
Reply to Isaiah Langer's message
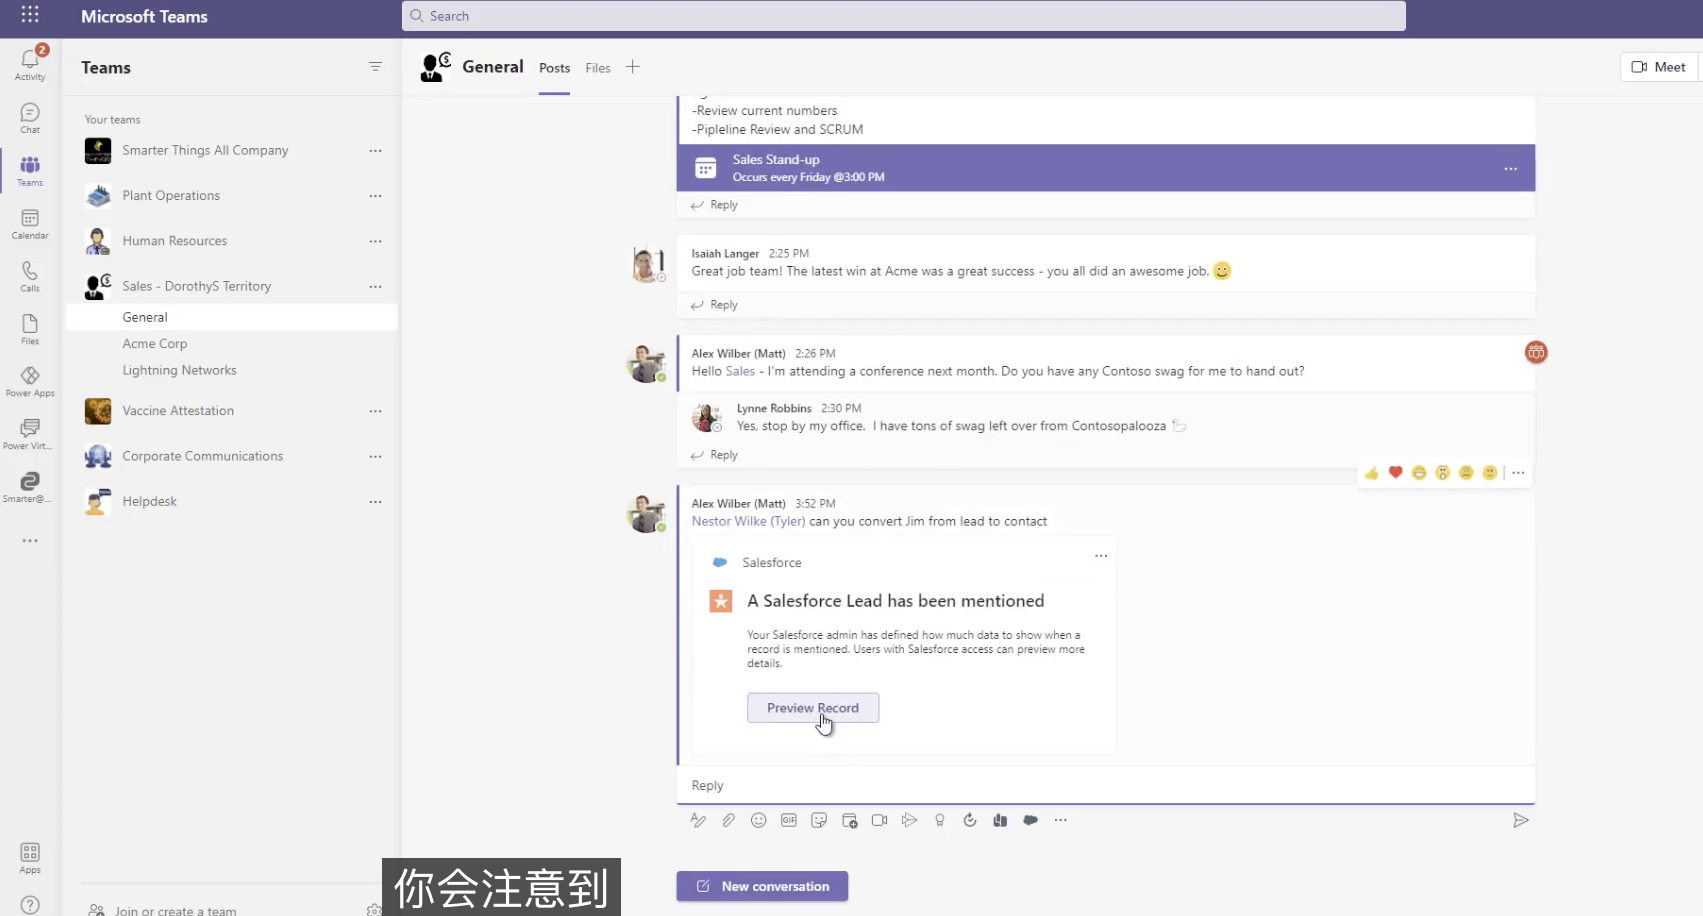click(x=714, y=305)
